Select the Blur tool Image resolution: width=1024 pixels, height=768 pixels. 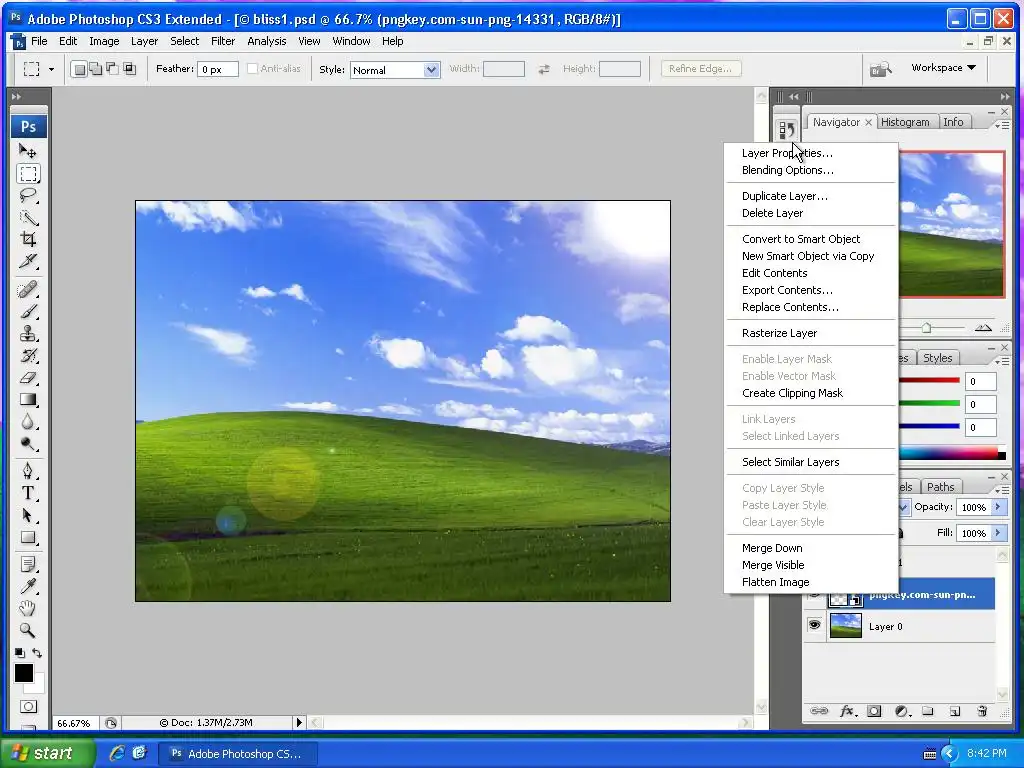point(28,422)
